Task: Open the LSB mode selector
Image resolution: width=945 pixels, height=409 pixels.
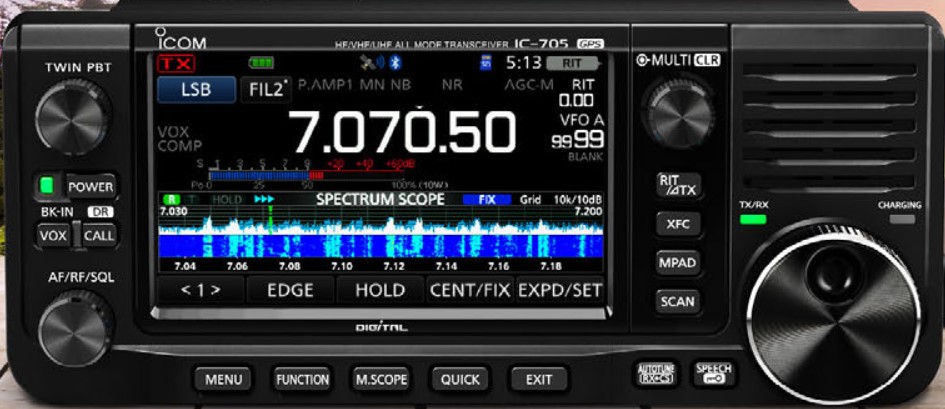Action: (196, 90)
